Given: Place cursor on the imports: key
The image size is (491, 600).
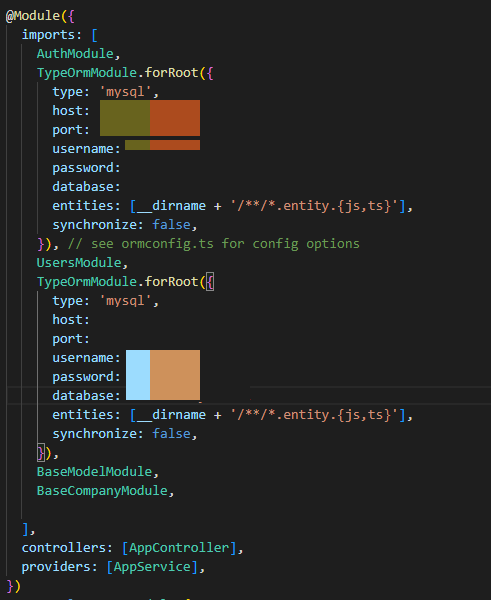Looking at the screenshot, I should [52, 35].
